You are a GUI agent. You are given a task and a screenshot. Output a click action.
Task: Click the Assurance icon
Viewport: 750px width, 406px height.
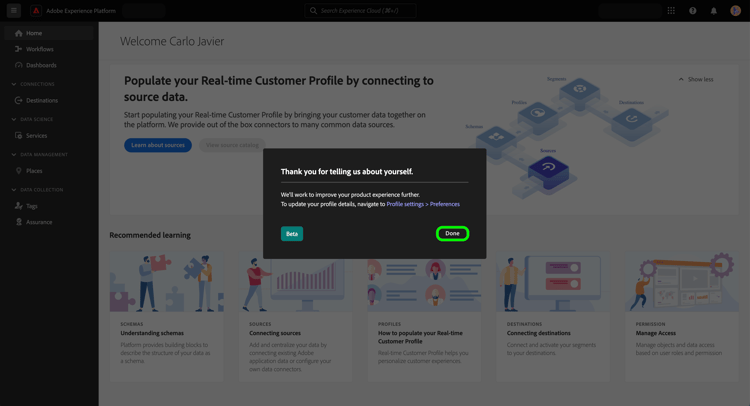[19, 222]
